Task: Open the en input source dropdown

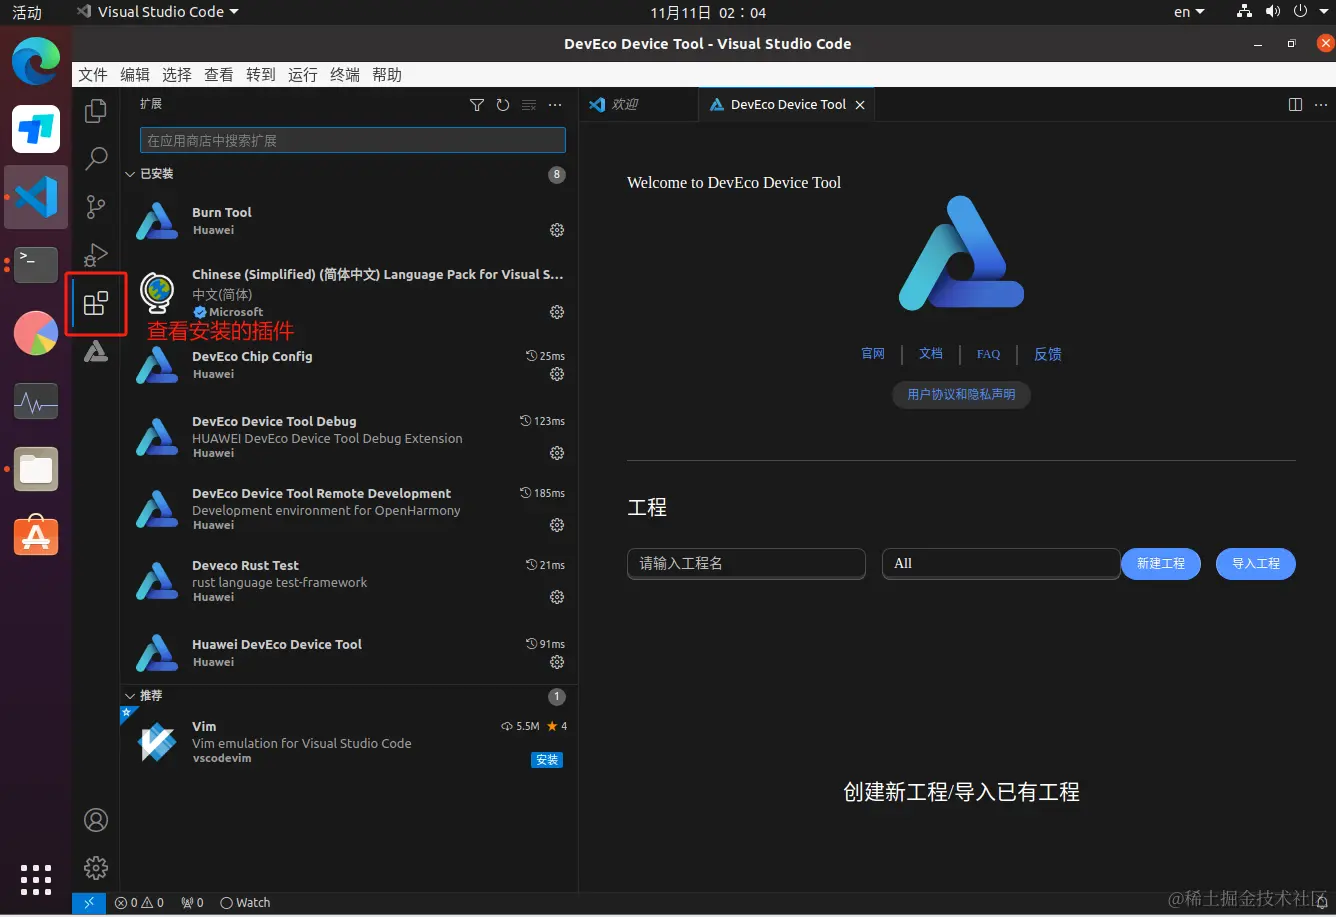Action: click(1189, 12)
